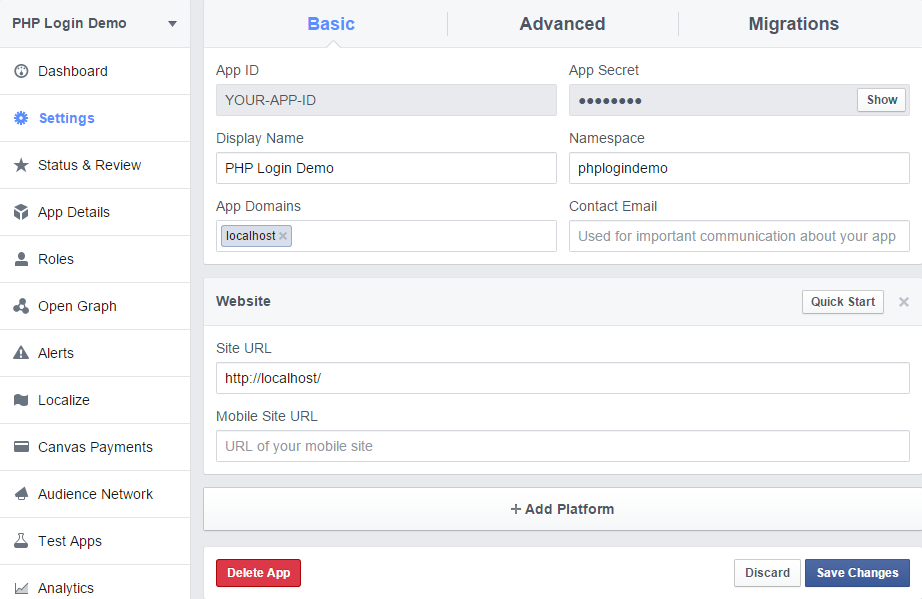
Task: Click the Canvas Payments card icon
Action: click(x=21, y=447)
